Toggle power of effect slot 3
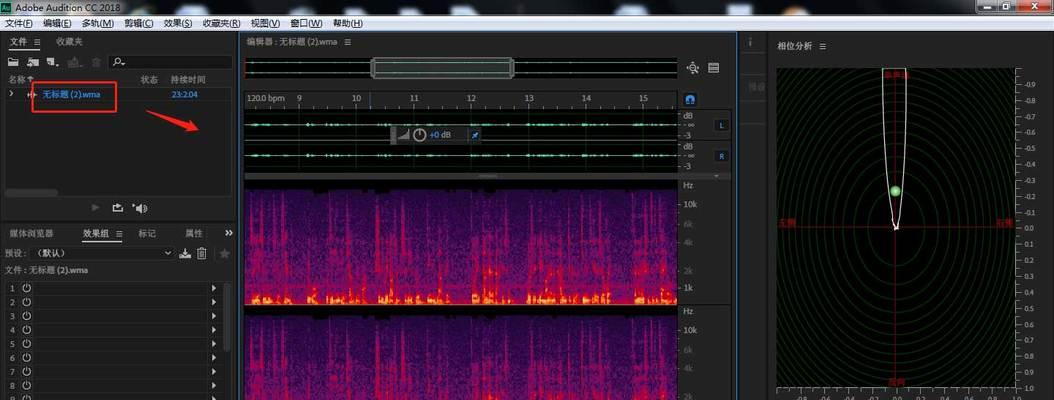1054x400 pixels. click(27, 316)
